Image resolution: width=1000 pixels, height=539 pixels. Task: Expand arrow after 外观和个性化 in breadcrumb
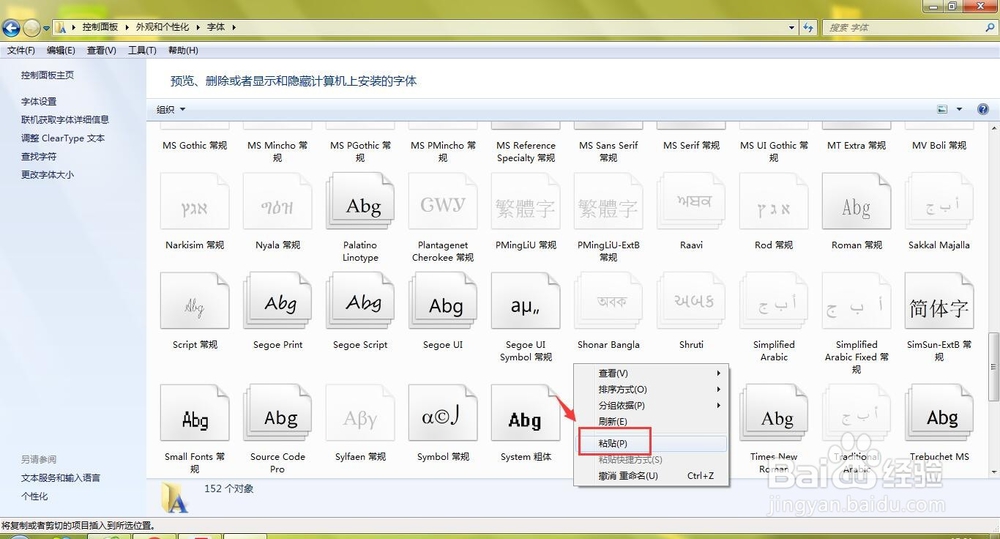198,27
